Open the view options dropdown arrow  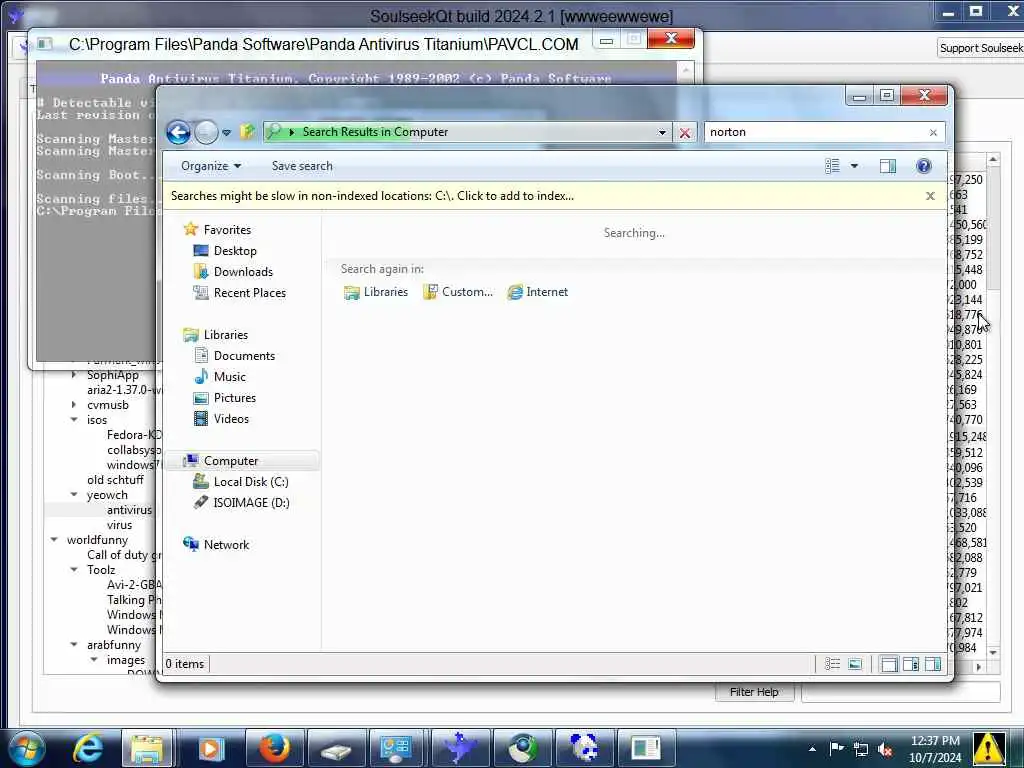pyautogui.click(x=854, y=166)
